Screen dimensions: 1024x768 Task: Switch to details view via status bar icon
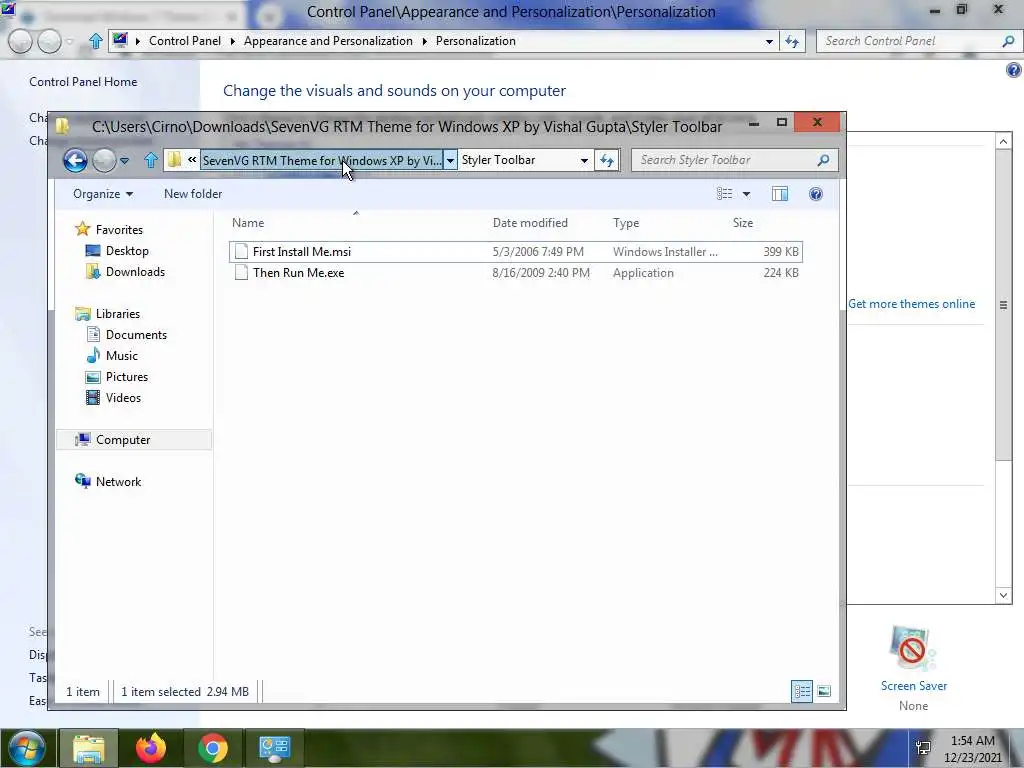click(x=802, y=691)
